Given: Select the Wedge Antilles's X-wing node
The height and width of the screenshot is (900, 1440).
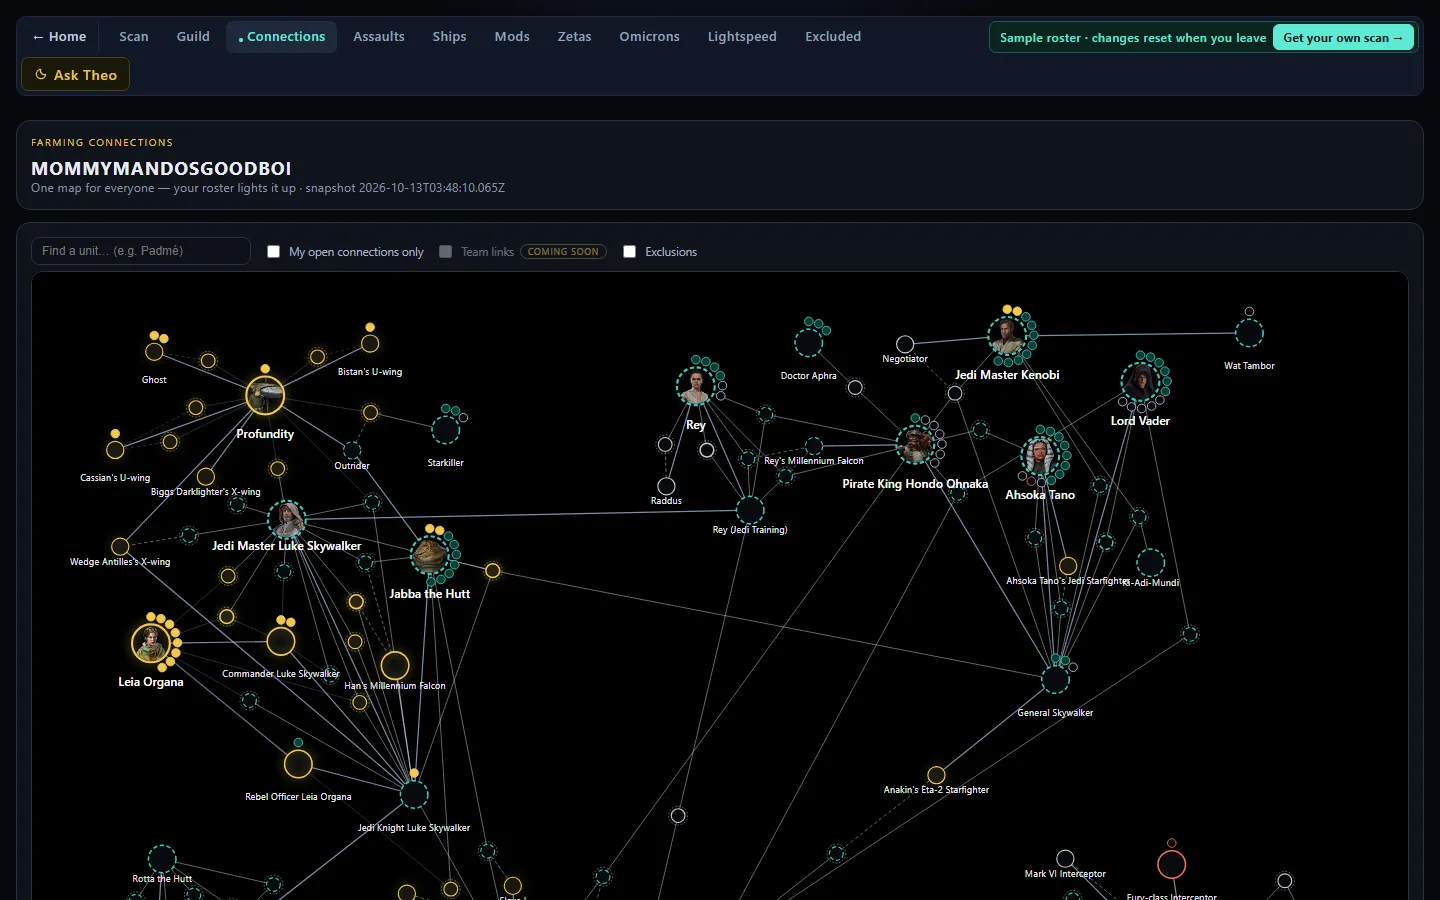Looking at the screenshot, I should pos(120,546).
